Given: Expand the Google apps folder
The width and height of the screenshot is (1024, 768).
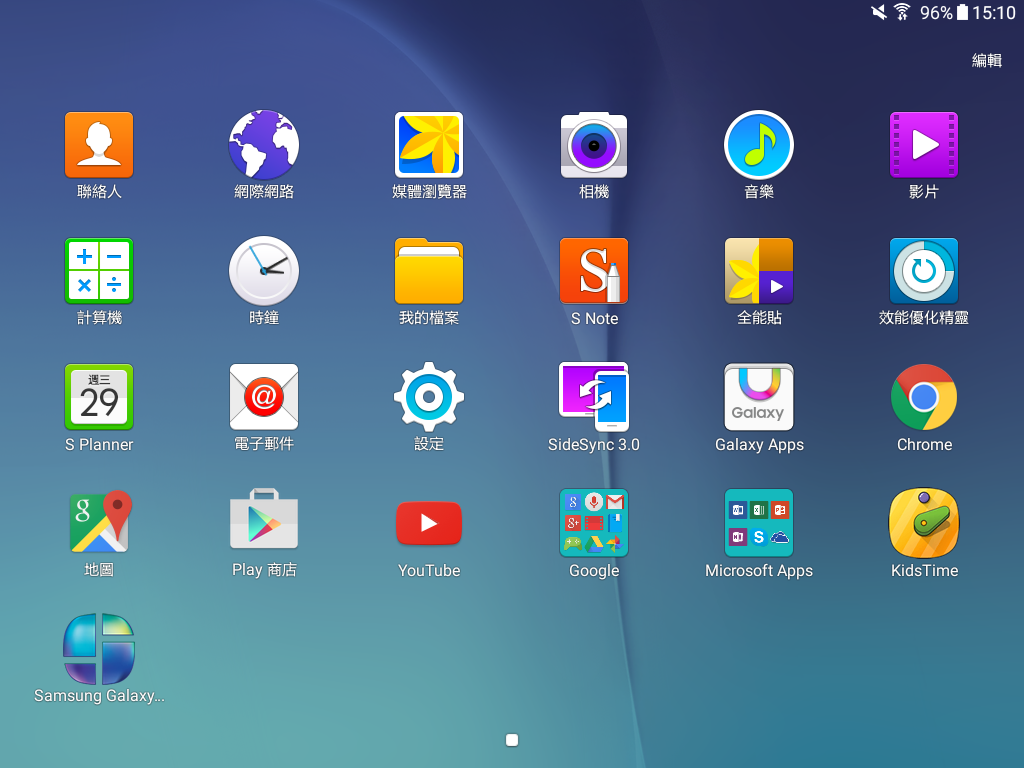Looking at the screenshot, I should coord(594,523).
